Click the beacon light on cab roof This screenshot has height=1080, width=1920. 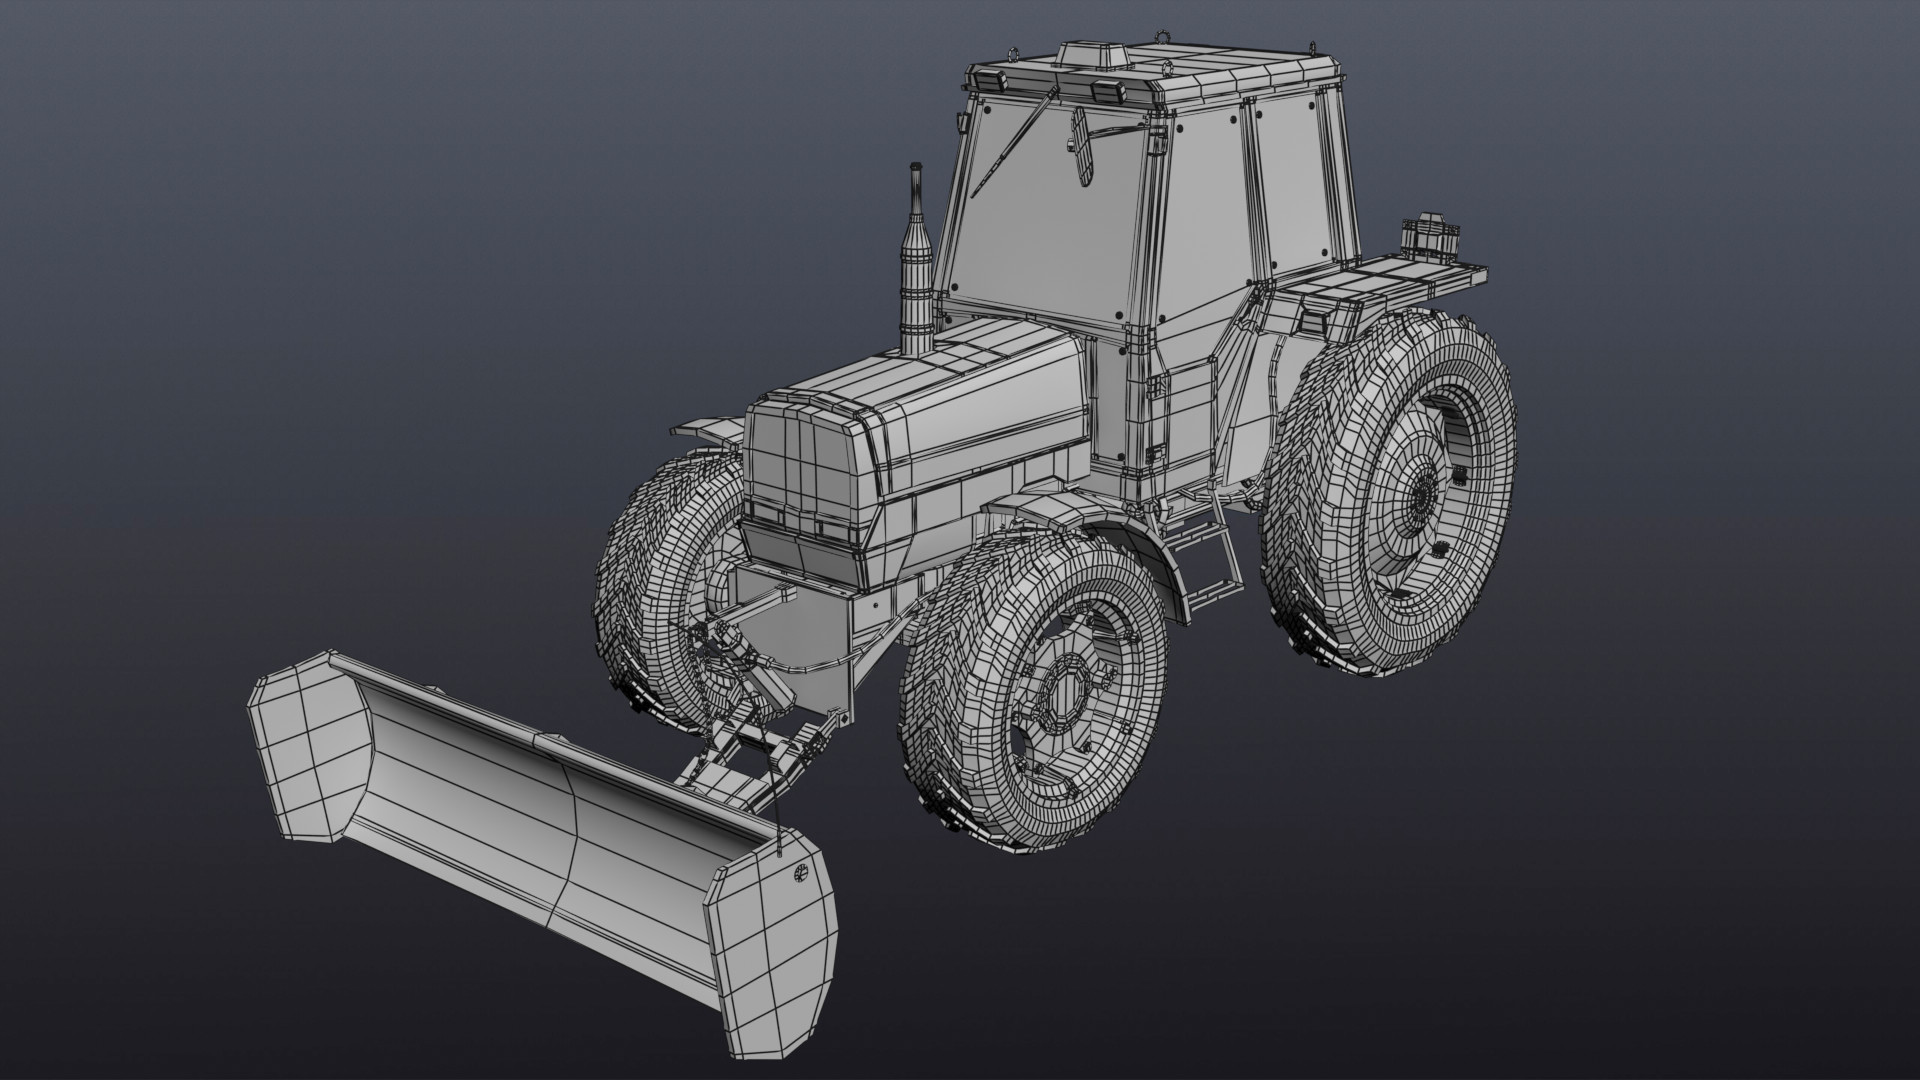[1092, 54]
